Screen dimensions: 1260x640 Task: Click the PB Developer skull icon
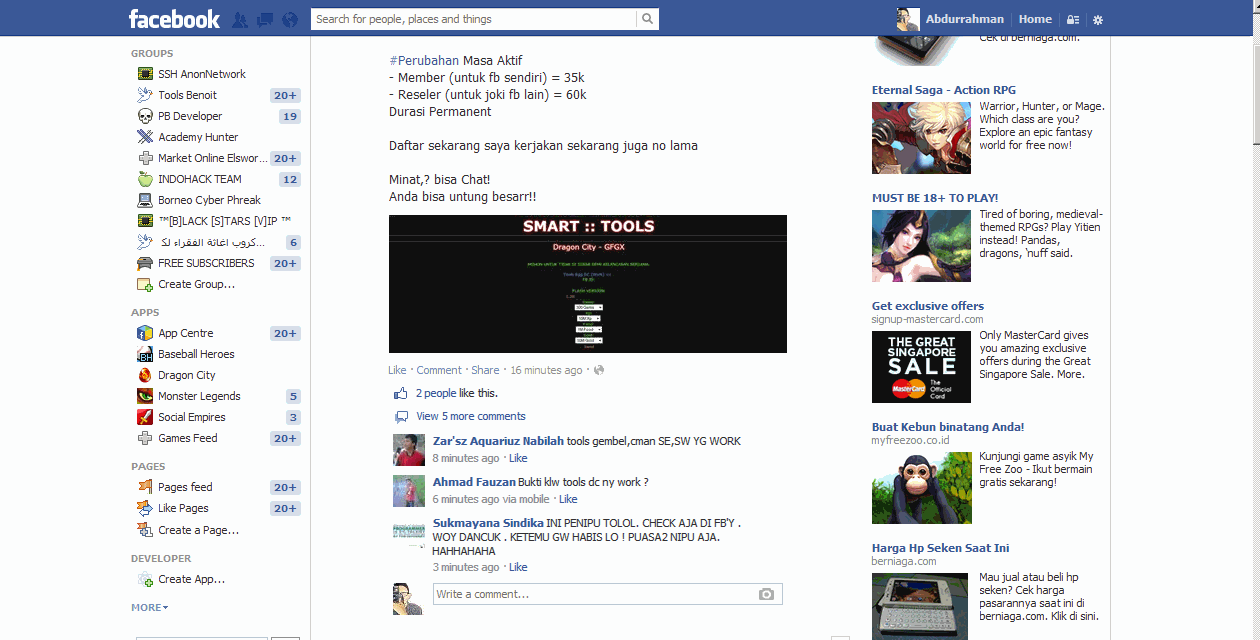(x=145, y=116)
